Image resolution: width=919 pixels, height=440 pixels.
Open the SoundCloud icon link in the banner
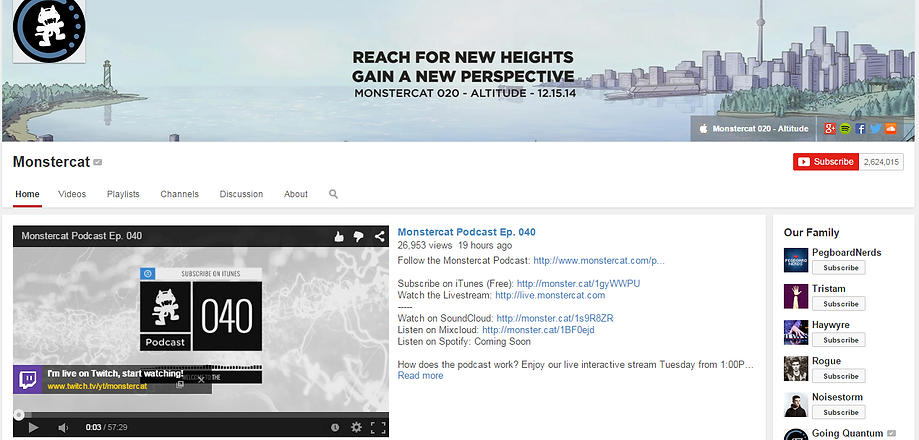[x=891, y=129]
